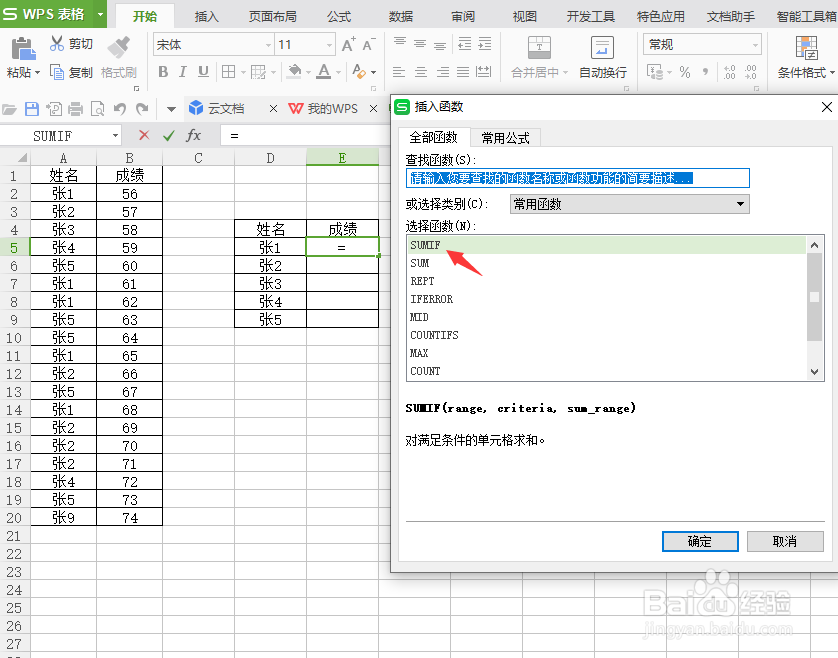
Task: Select SUMIF in the function list
Action: point(500,244)
